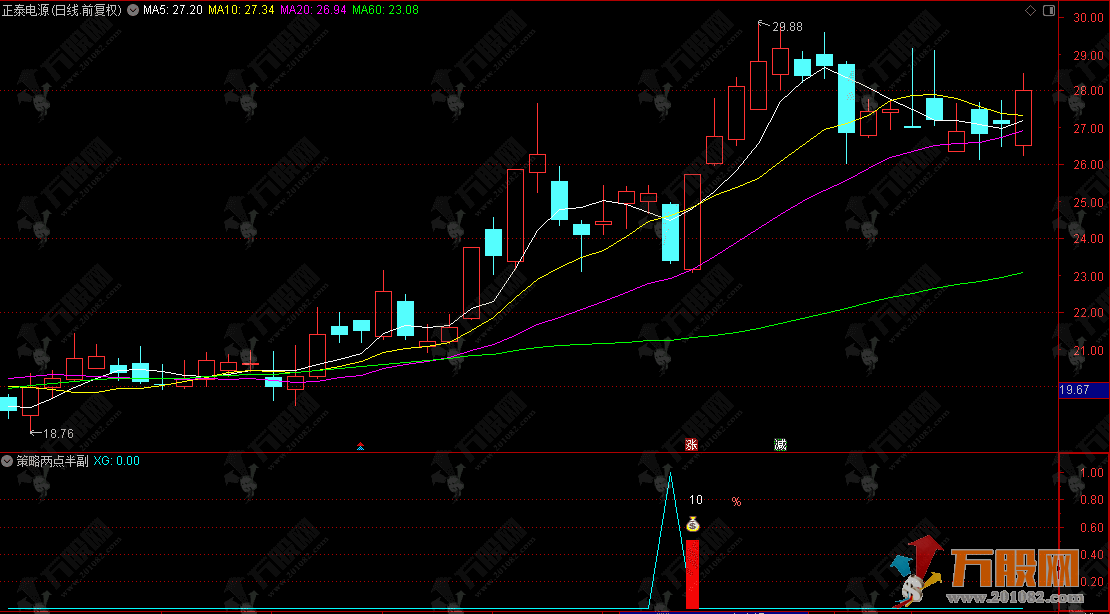
Task: Click the 策略两点半副 indicator name
Action: (x=52, y=461)
